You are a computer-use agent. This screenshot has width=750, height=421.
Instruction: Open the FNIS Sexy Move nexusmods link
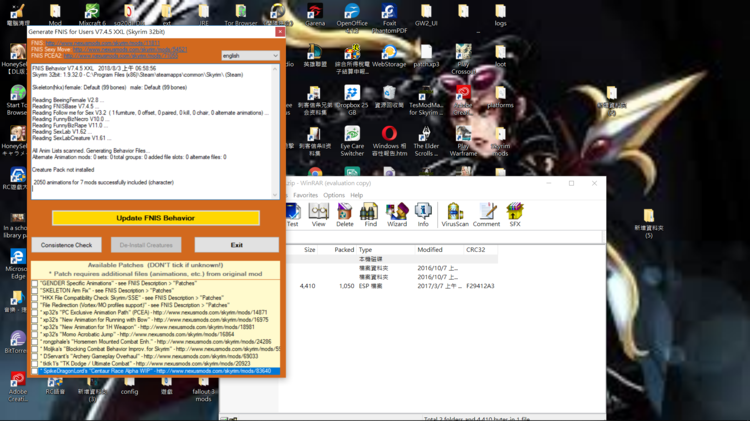tap(130, 49)
